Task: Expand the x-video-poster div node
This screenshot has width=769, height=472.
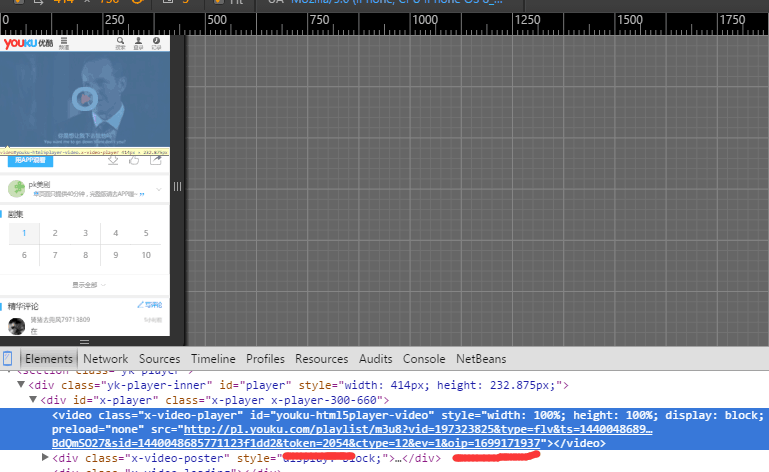Action: pos(45,457)
